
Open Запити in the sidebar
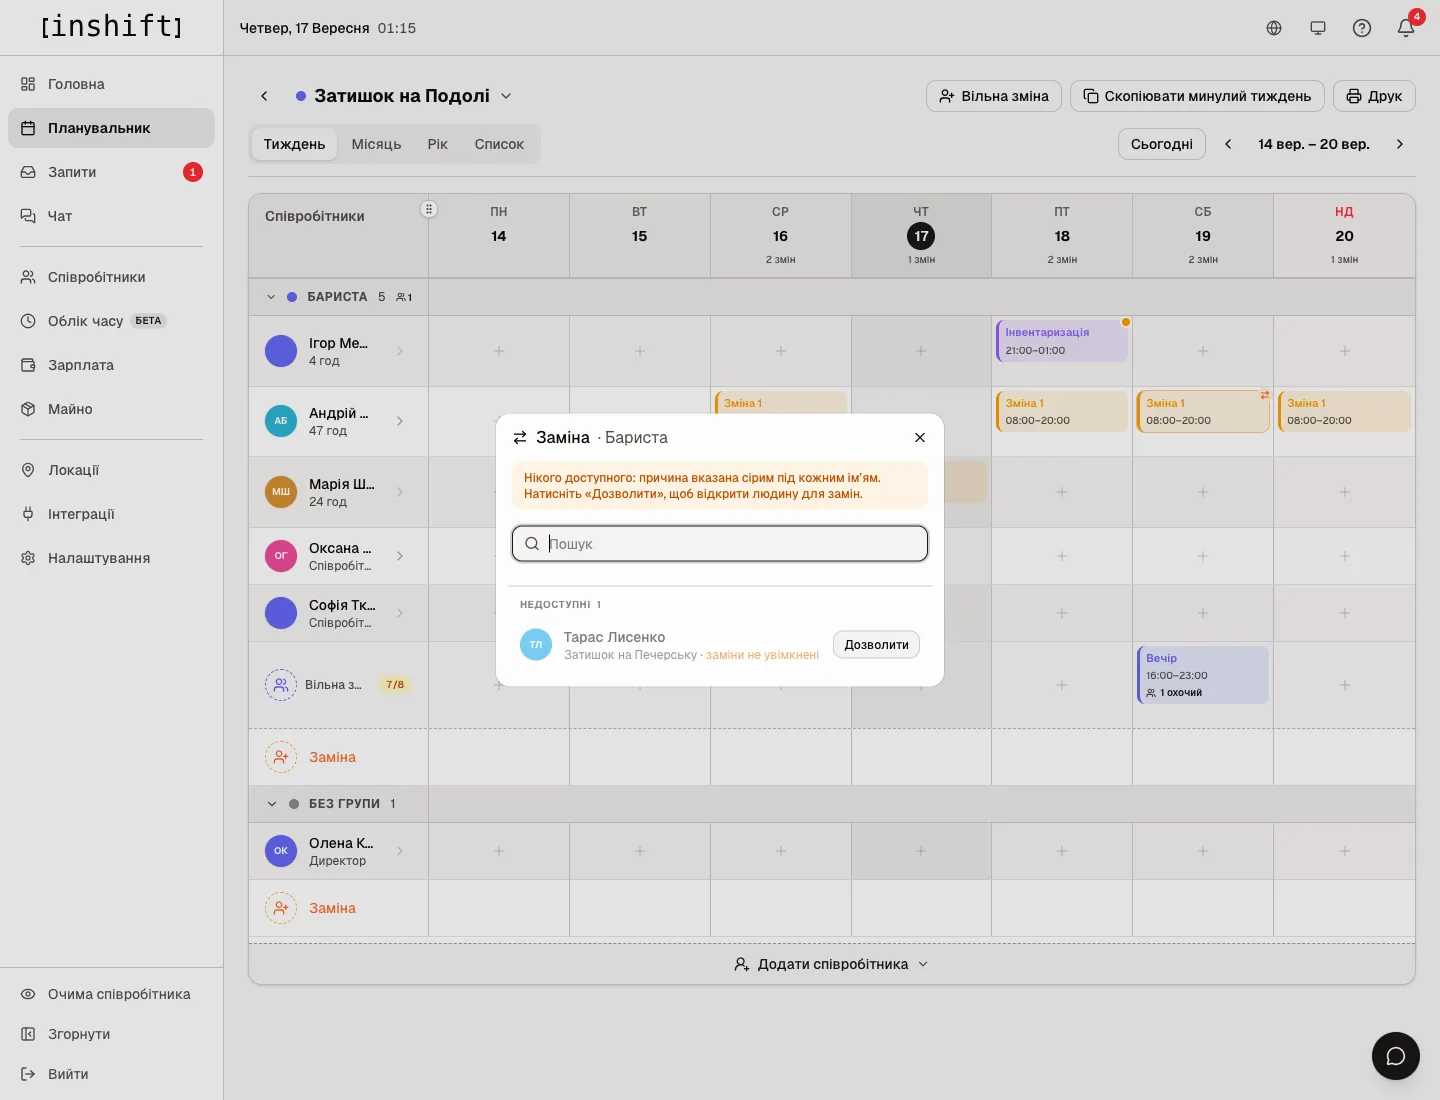111,172
